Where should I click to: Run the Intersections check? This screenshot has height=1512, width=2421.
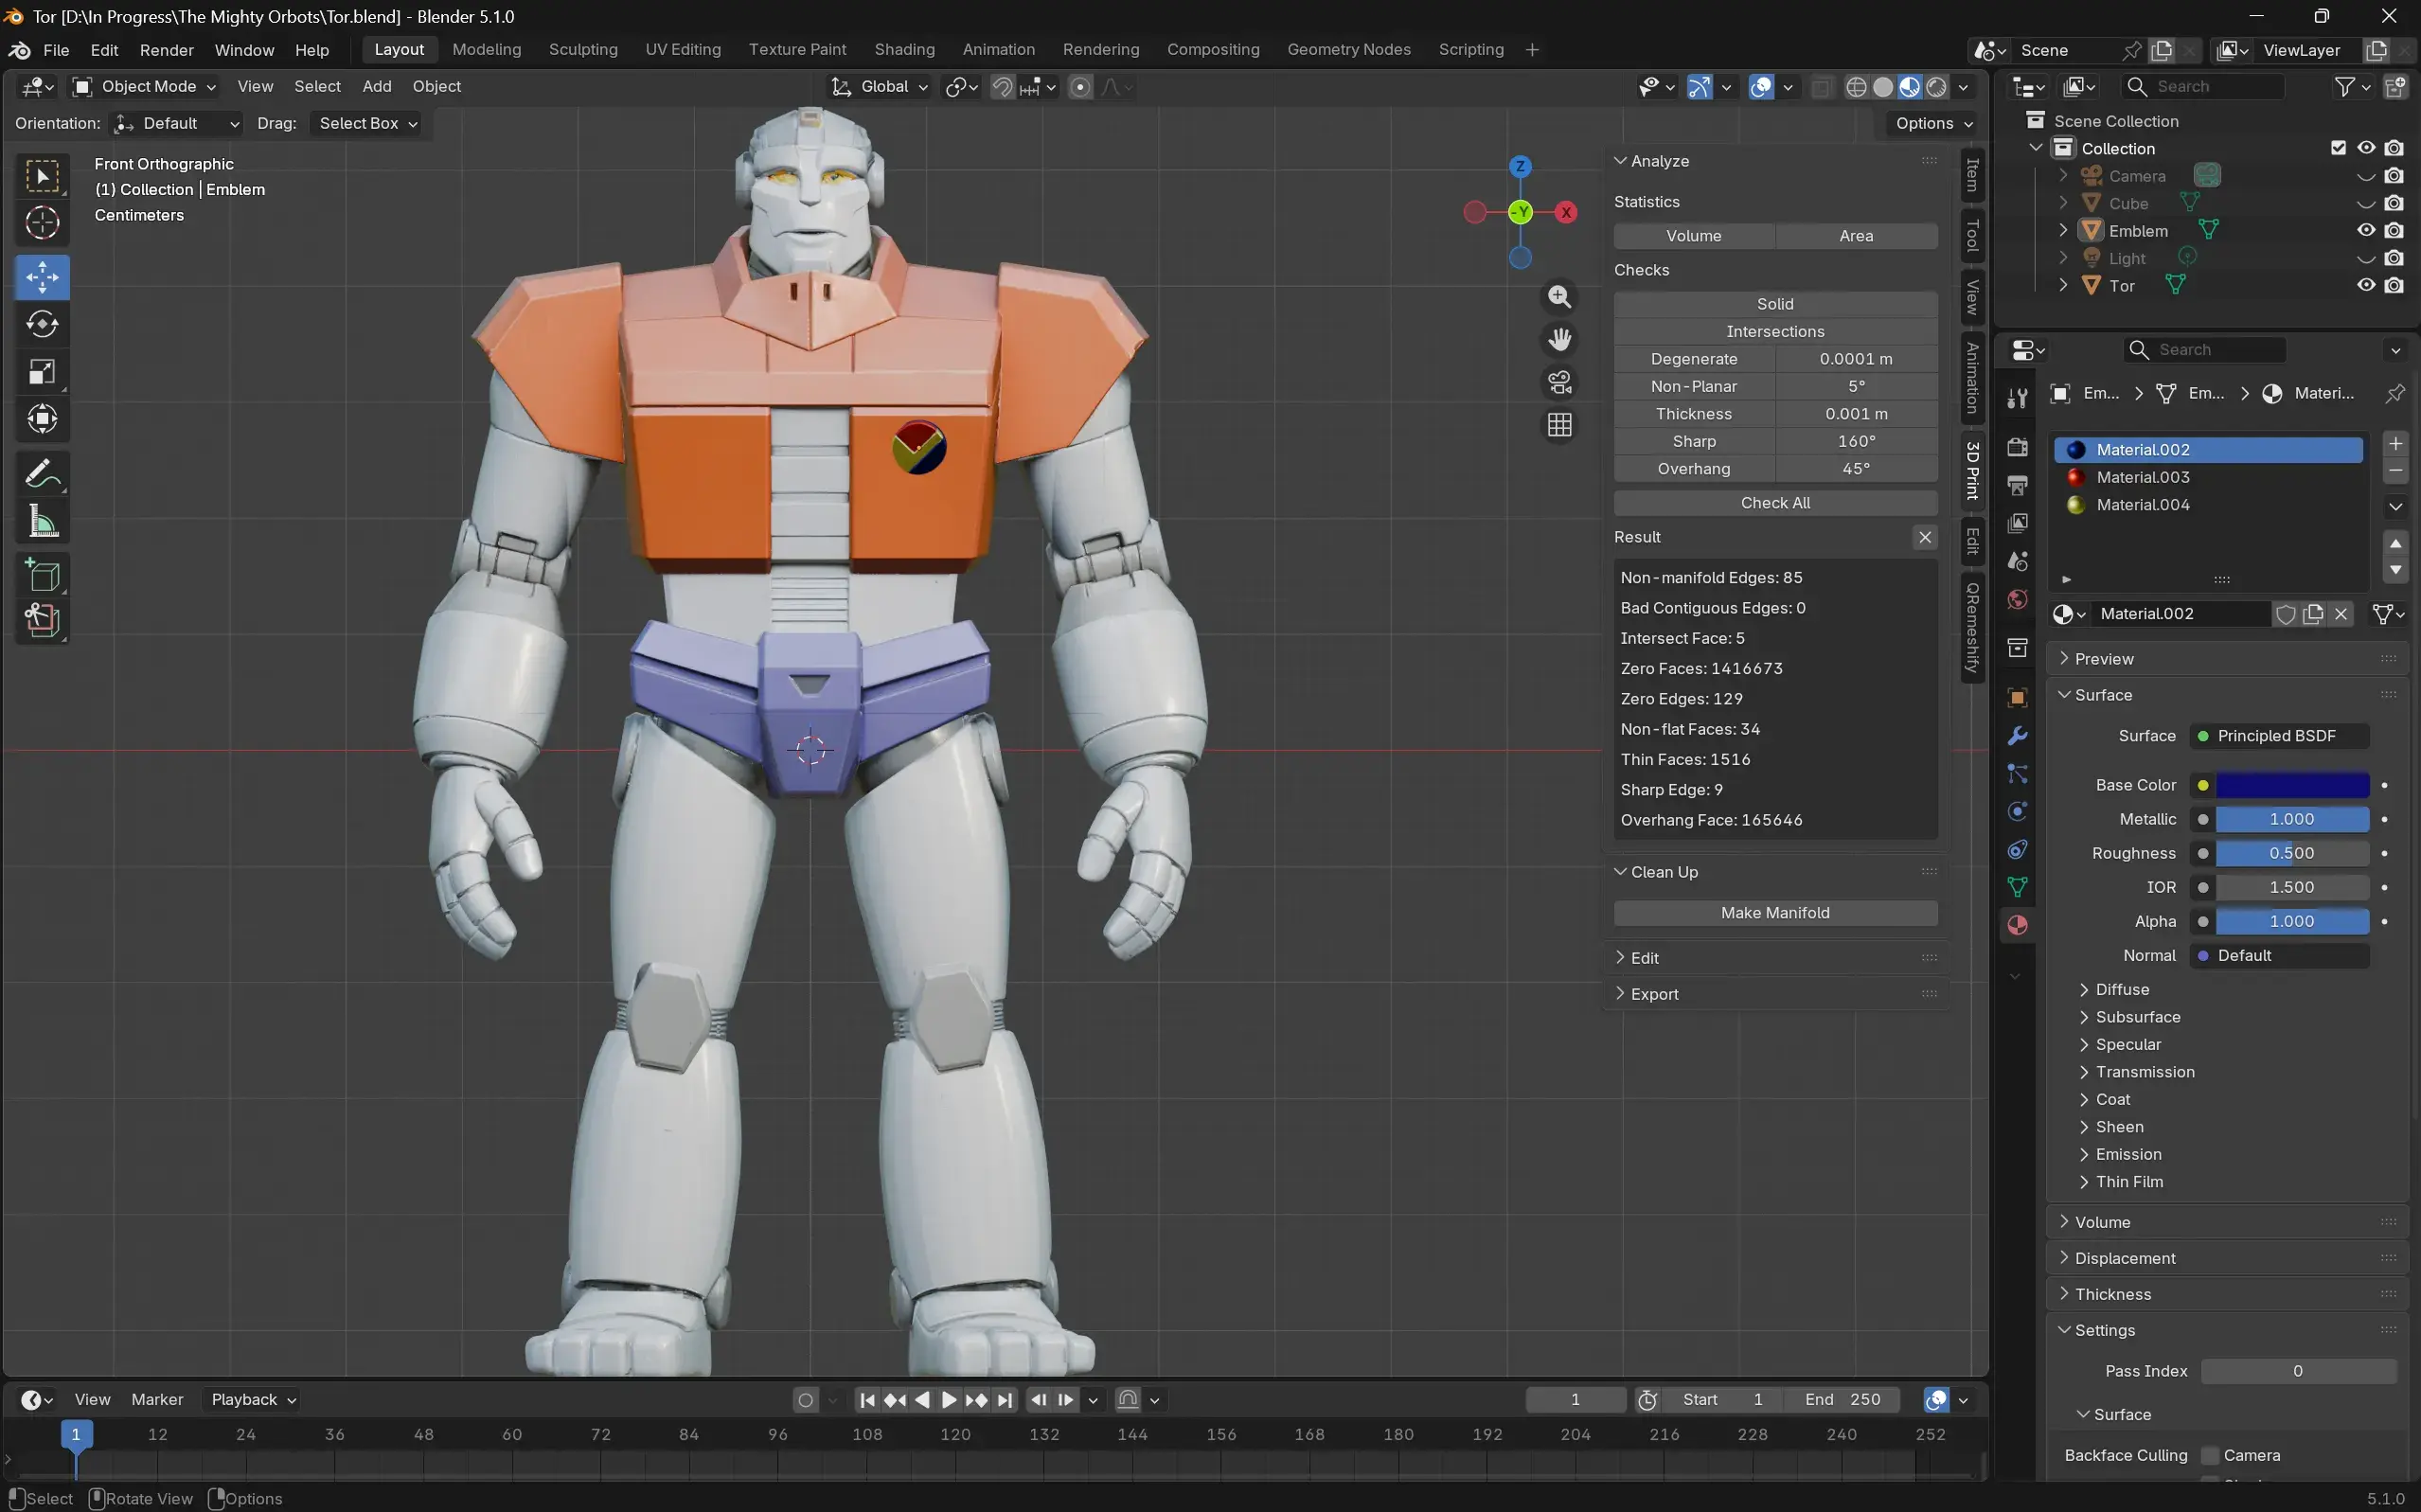pos(1775,331)
